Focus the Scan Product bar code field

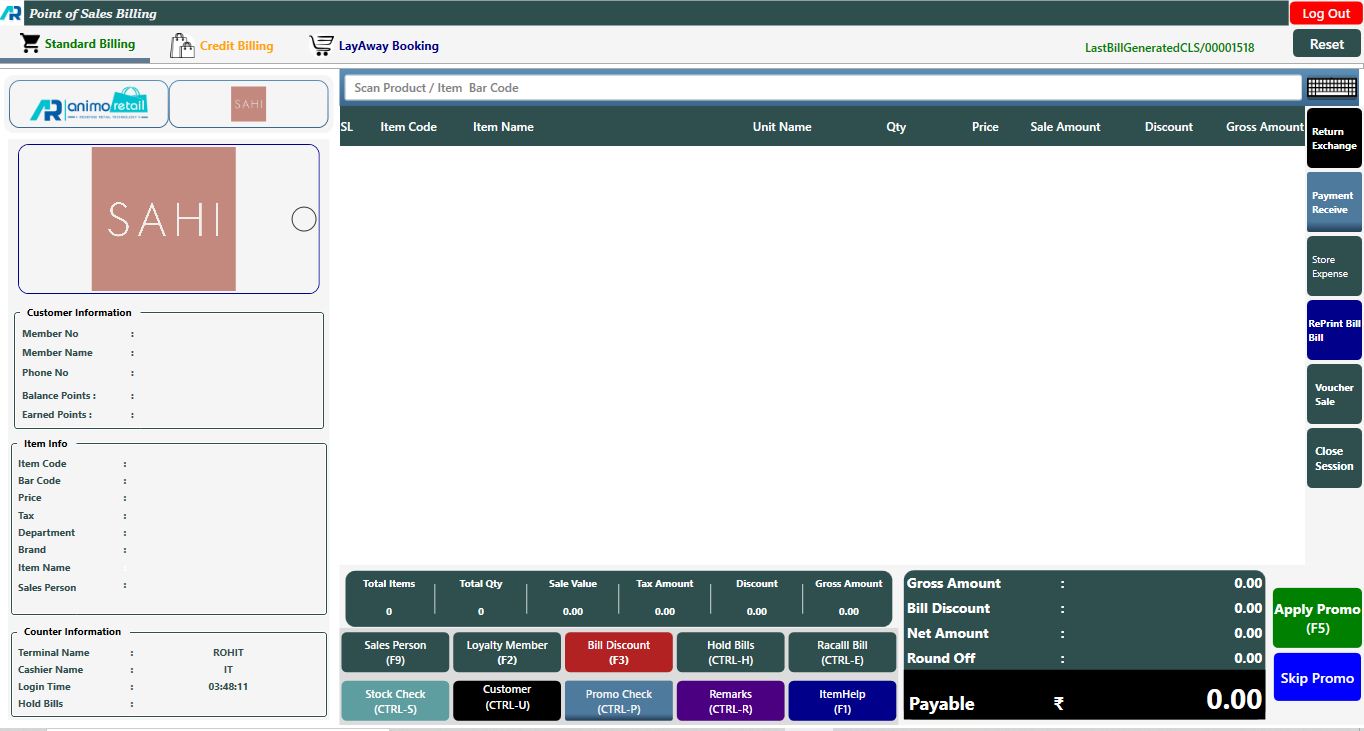coord(822,88)
